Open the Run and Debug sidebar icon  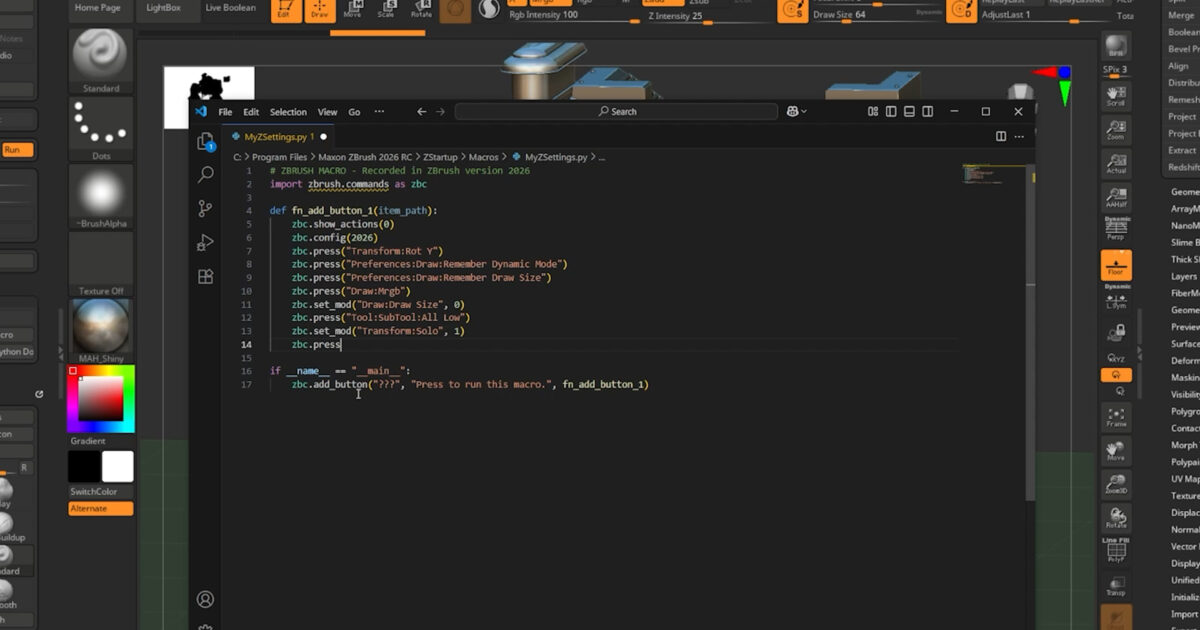point(205,240)
